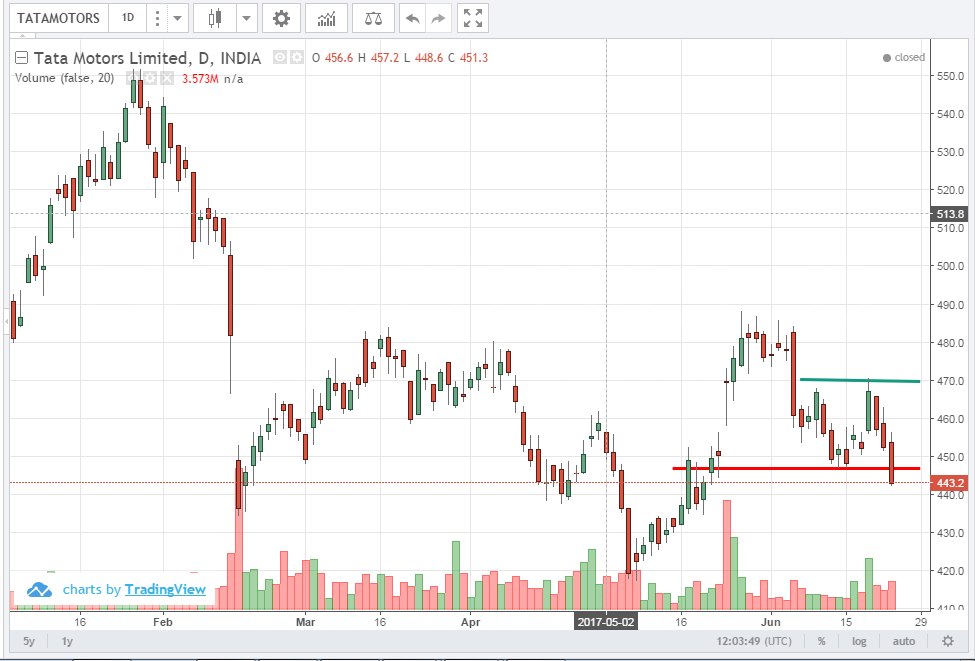The image size is (975, 661).
Task: Open Volume indicator settings gear
Action: (150, 78)
